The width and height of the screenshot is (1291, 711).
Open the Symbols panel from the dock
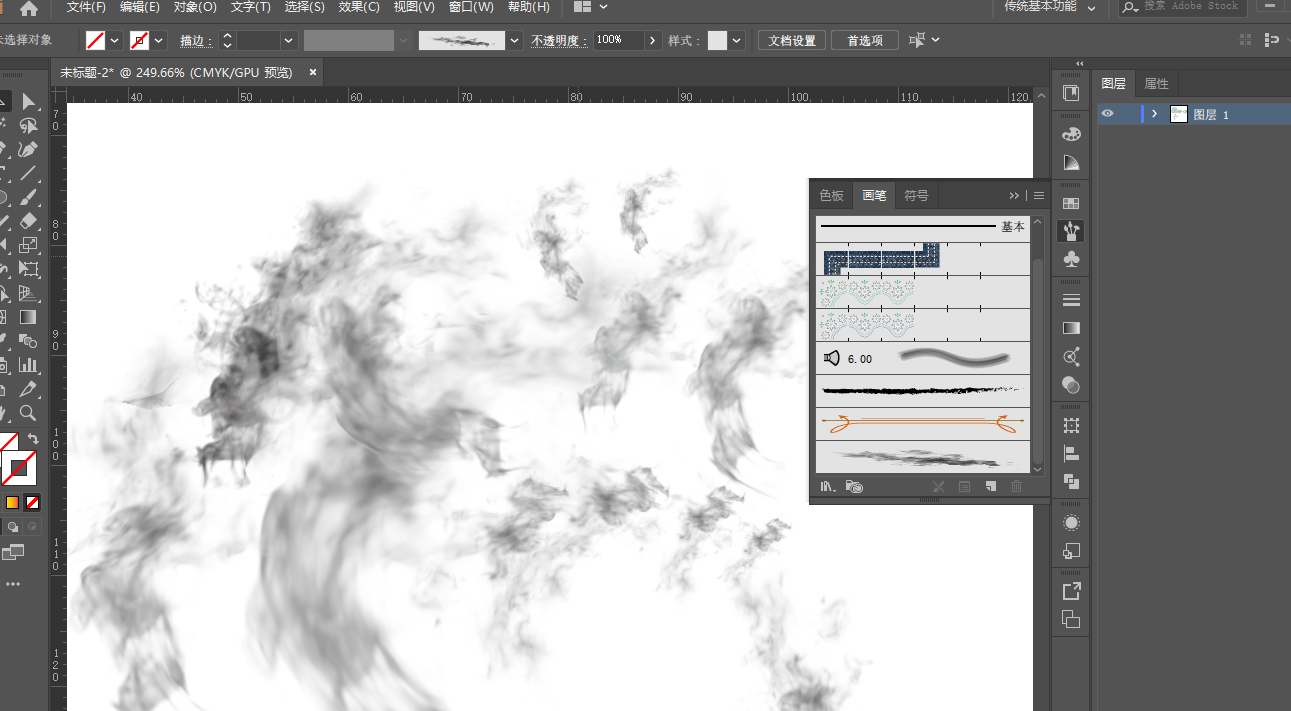click(1071, 259)
